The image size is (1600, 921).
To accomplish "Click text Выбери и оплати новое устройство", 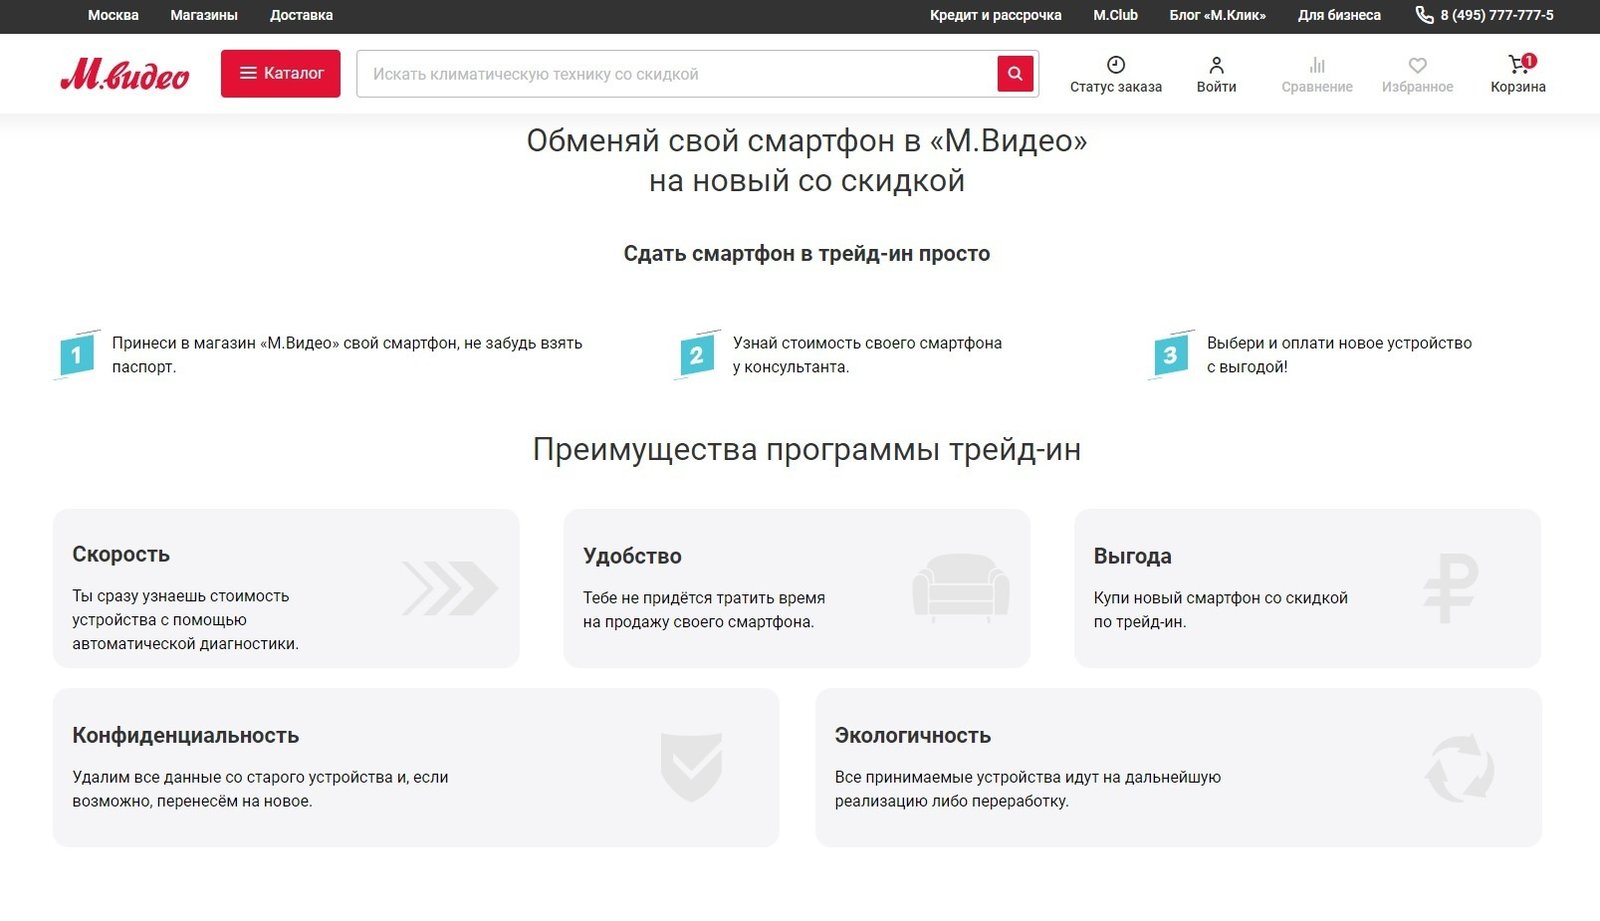I will pyautogui.click(x=1339, y=343).
